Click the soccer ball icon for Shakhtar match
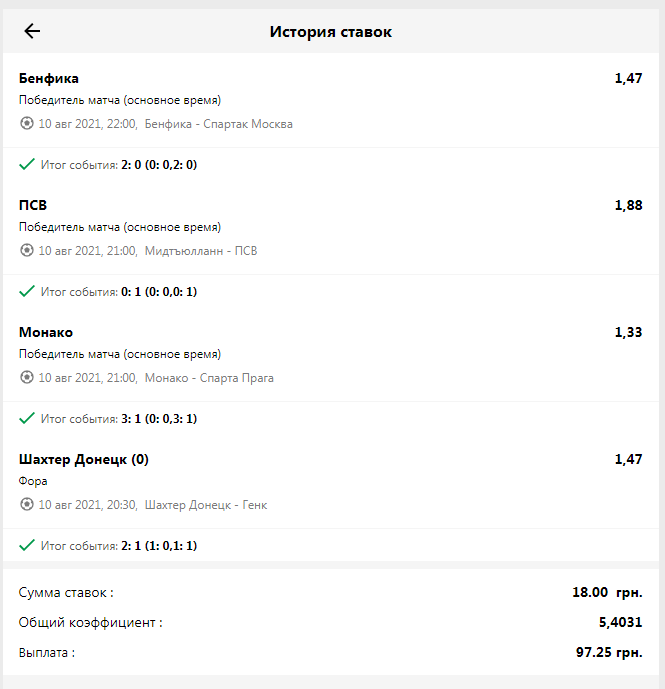The width and height of the screenshot is (665, 689). (x=26, y=504)
